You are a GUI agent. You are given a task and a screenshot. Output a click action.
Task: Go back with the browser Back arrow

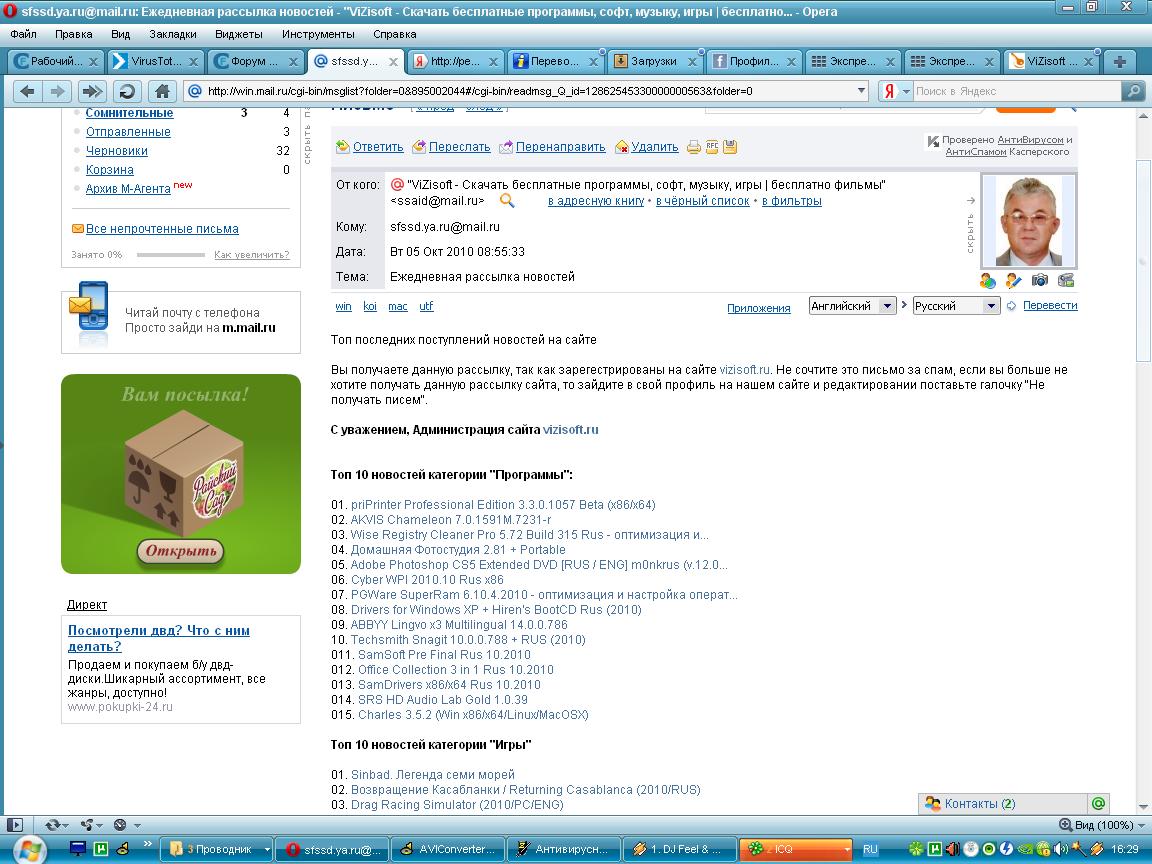click(27, 91)
